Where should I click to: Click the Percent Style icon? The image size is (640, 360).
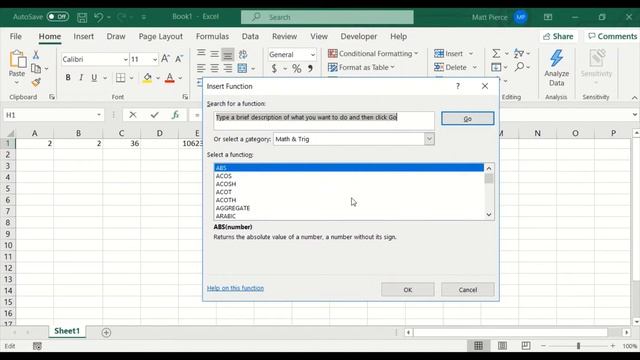coord(297,69)
